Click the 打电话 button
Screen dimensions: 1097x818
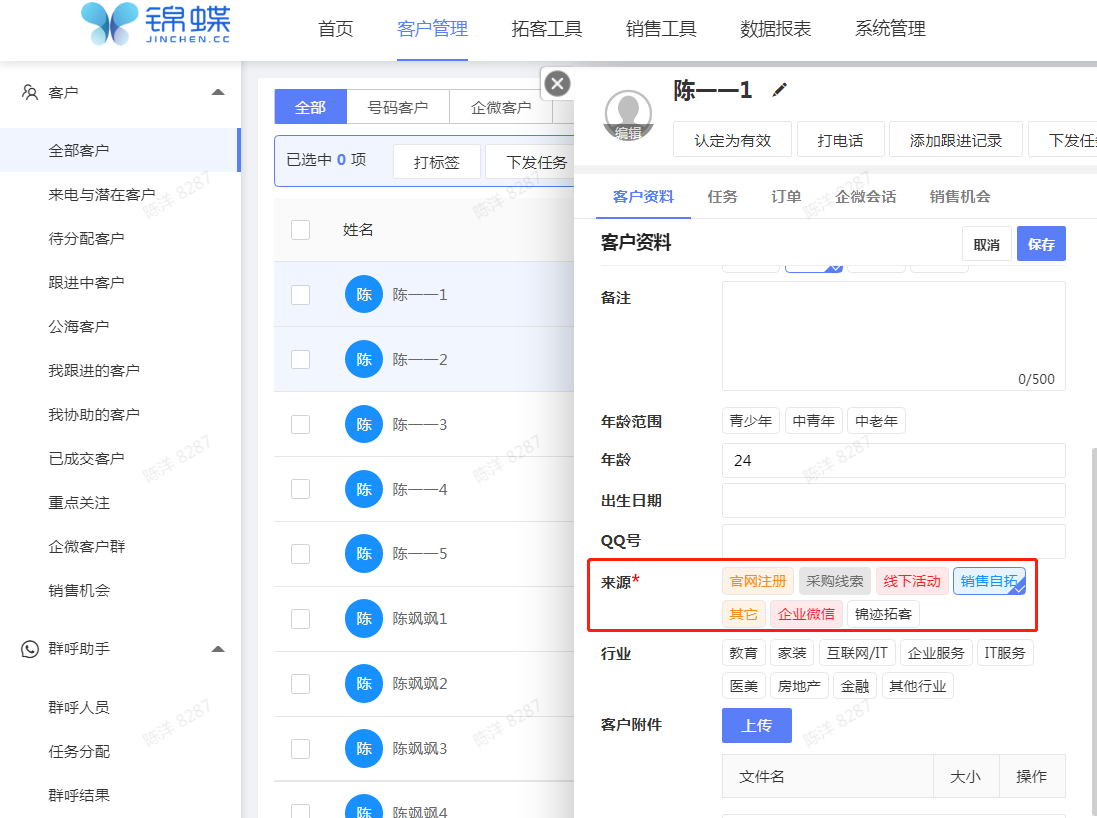[x=840, y=140]
